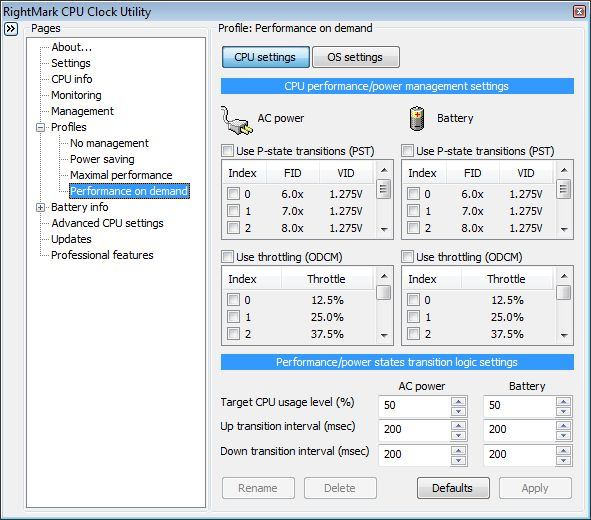591x520 pixels.
Task: Click the Rename button
Action: coord(258,488)
